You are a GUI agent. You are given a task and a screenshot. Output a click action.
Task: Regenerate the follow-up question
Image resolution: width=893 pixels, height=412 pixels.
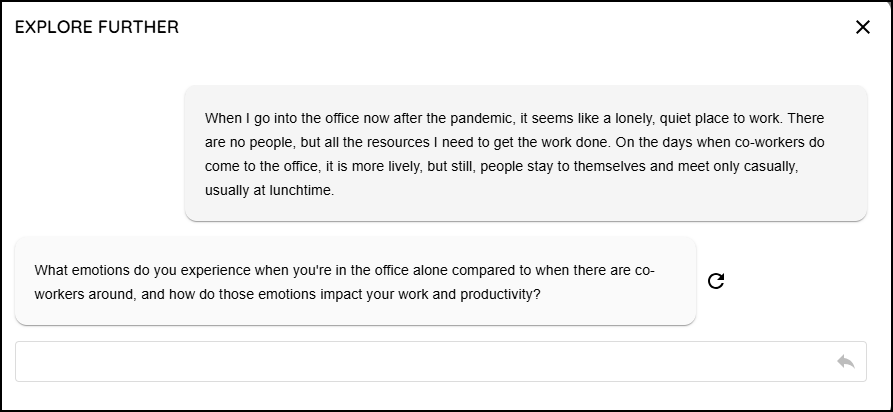(x=716, y=281)
